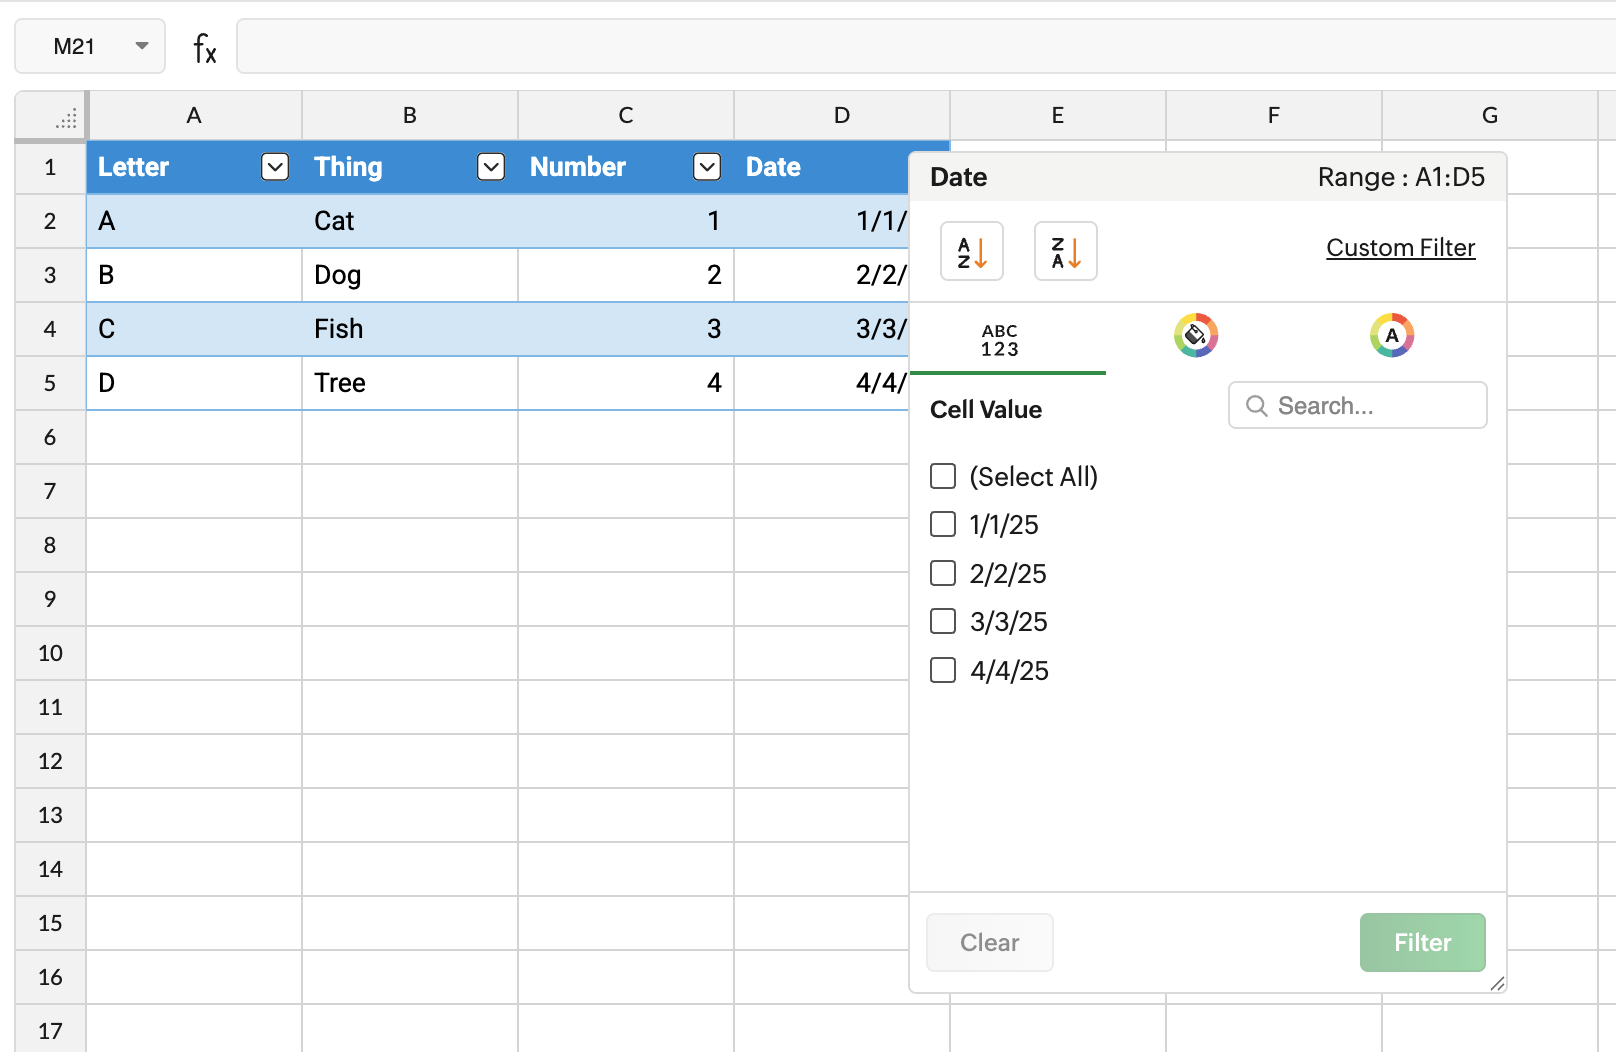Open the Custom Filter link

(x=1400, y=248)
